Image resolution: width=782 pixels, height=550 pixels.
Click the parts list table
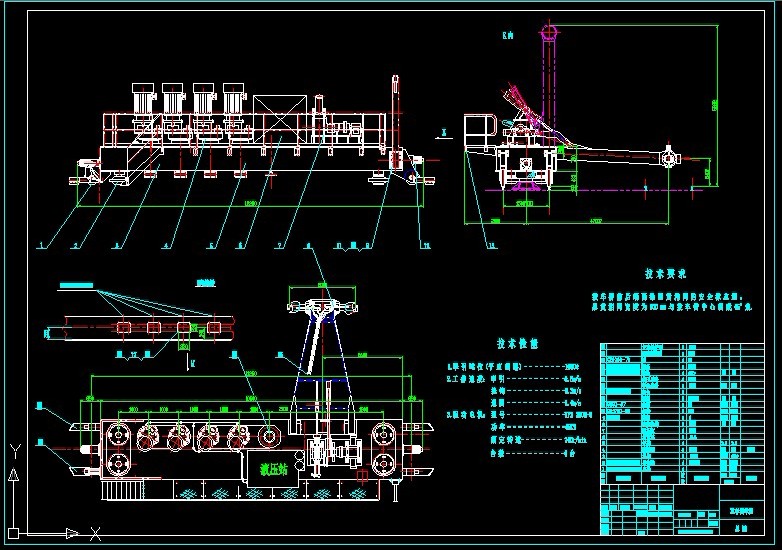click(x=682, y=413)
